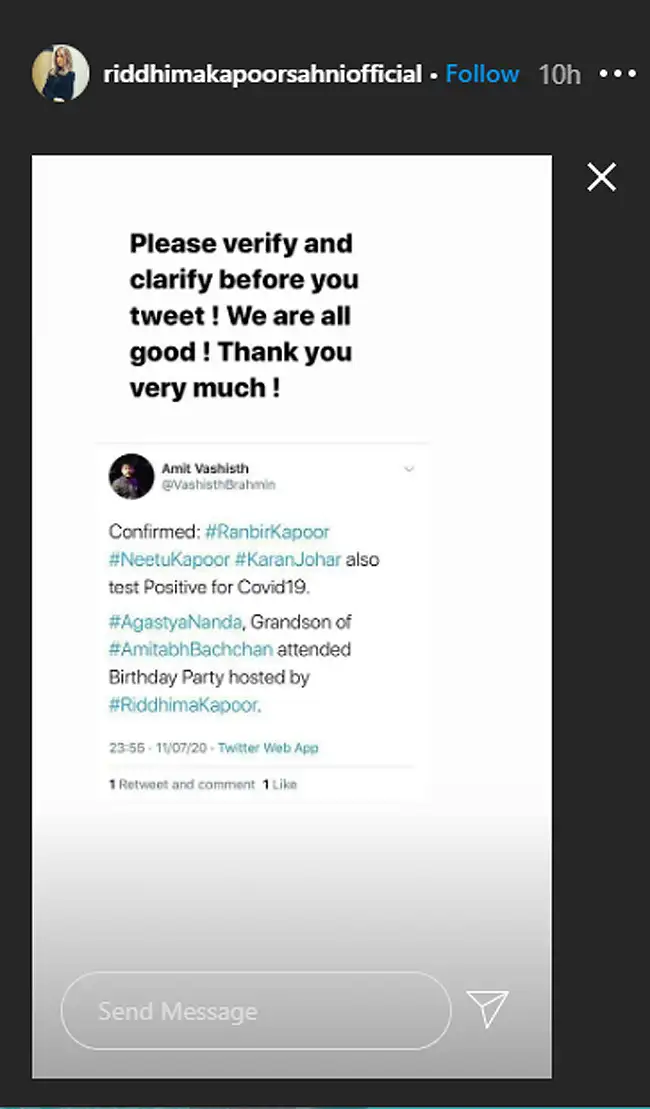Open the #NeetuKapoor hashtag

[x=168, y=559]
